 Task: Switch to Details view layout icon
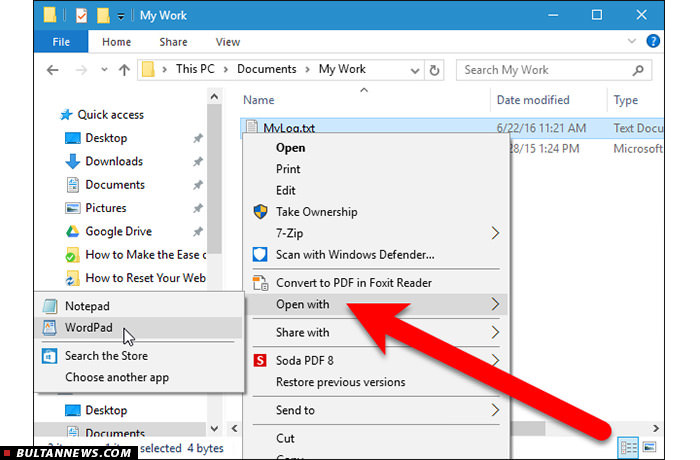click(628, 447)
